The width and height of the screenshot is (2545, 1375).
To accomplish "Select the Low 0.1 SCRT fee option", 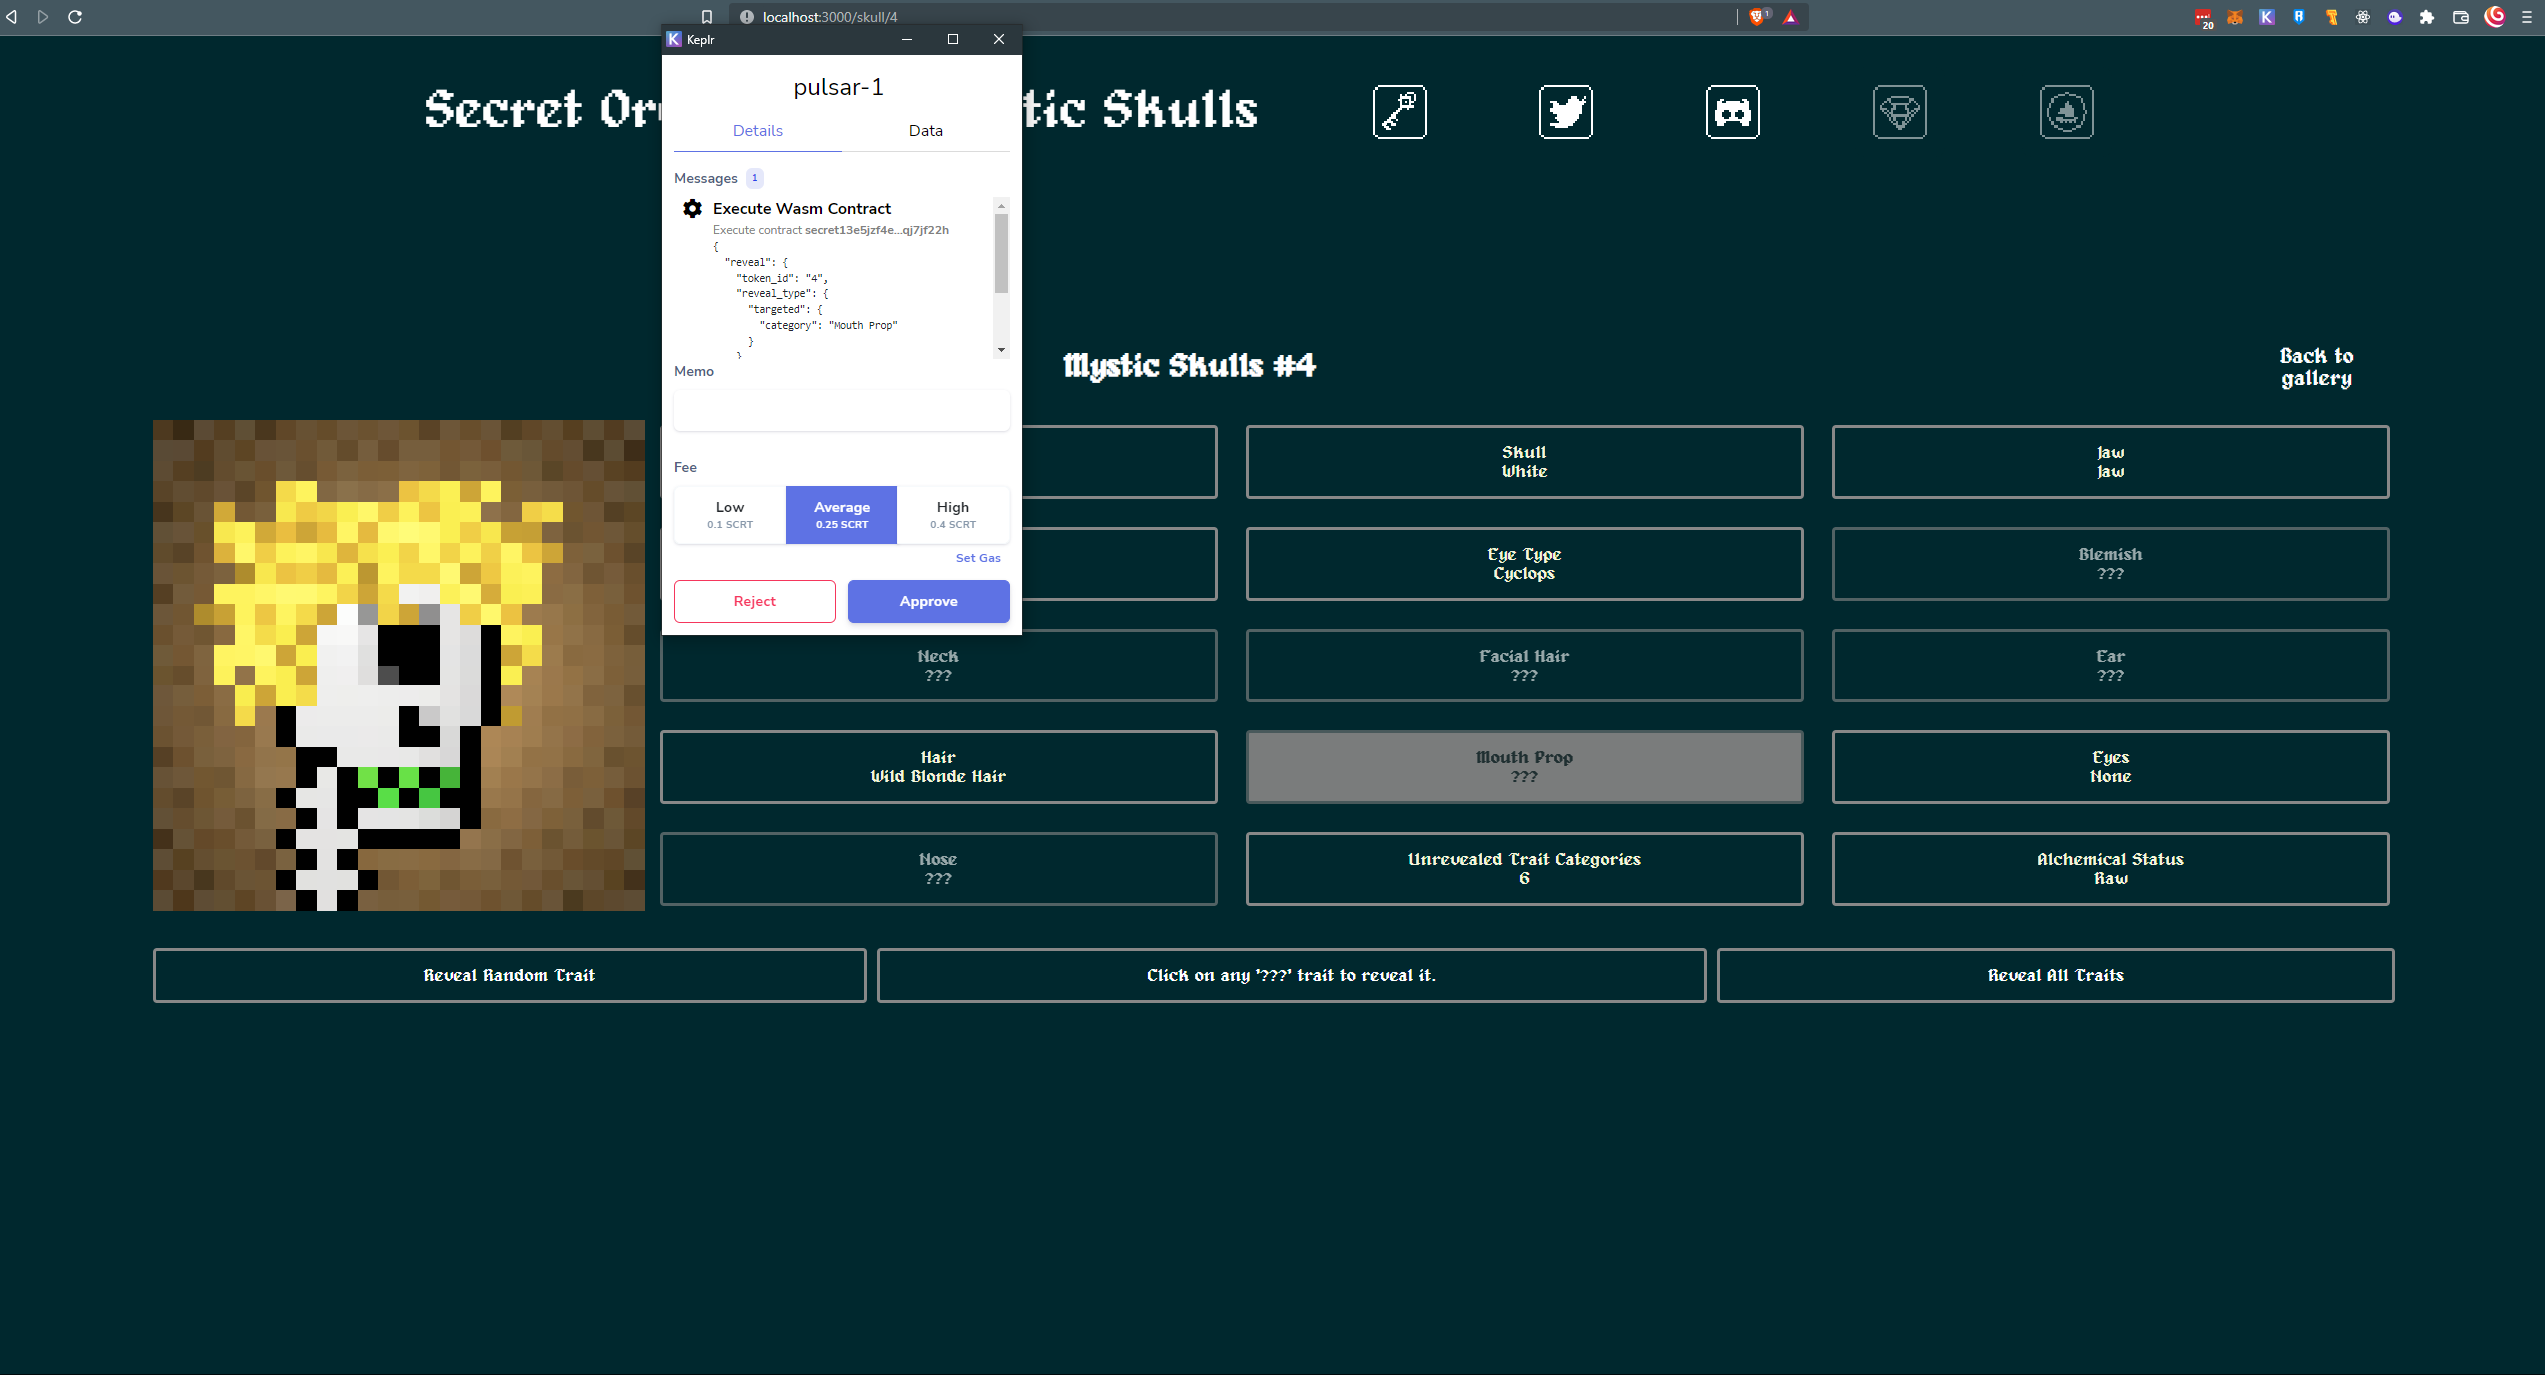I will (x=730, y=515).
